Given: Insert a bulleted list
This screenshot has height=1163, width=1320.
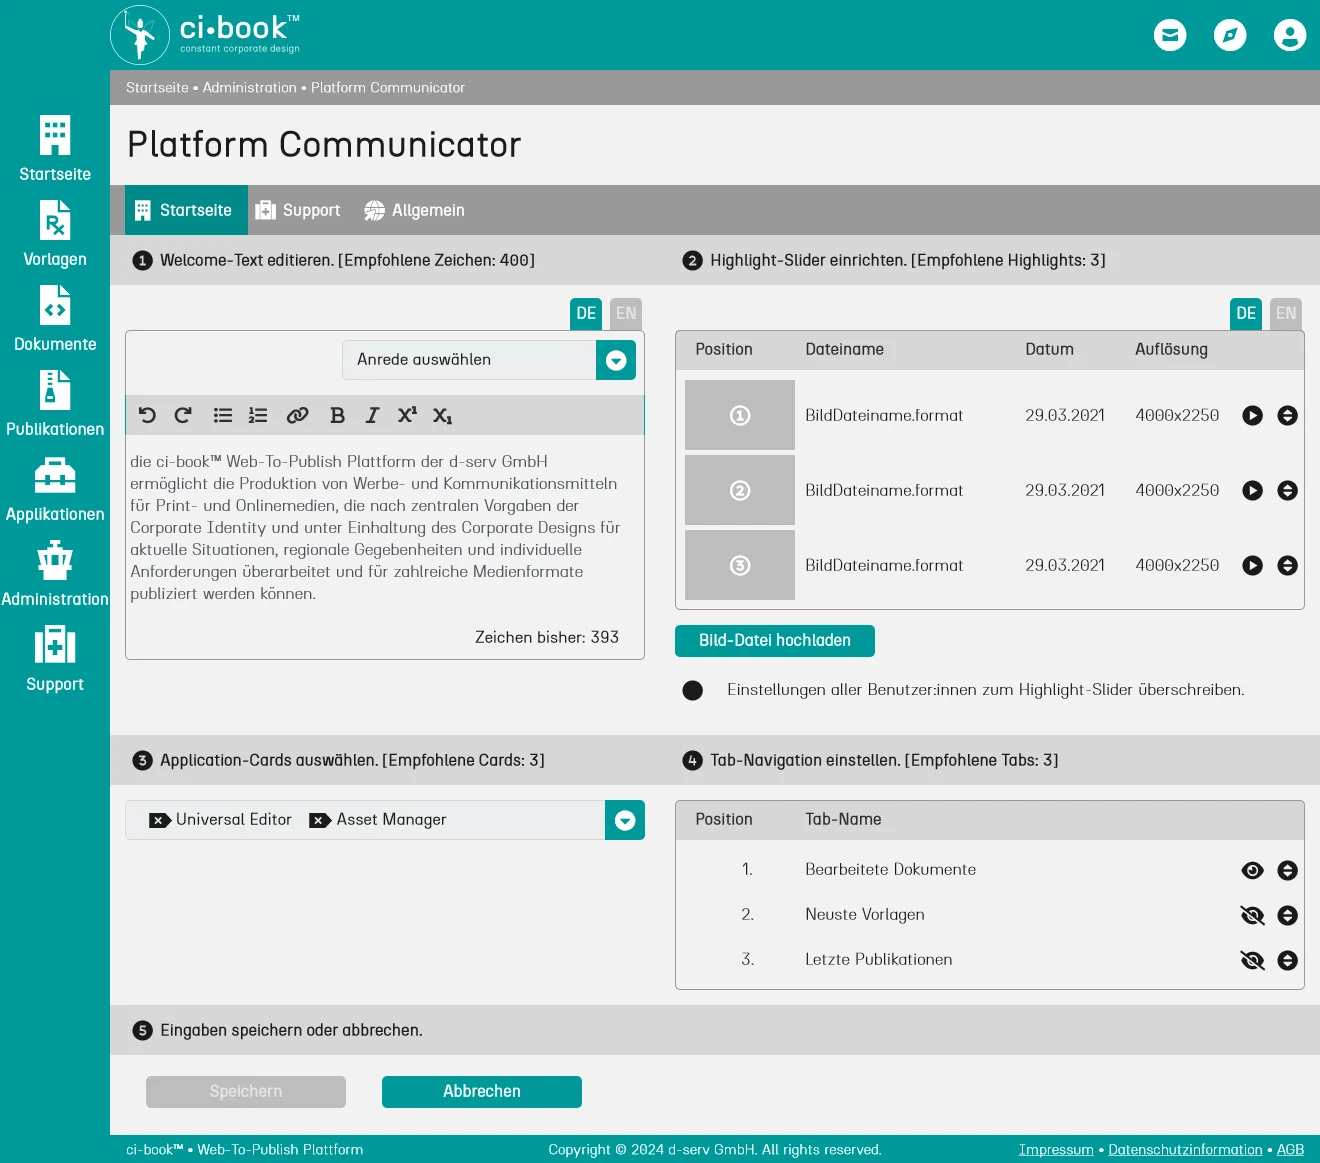Looking at the screenshot, I should pos(223,415).
